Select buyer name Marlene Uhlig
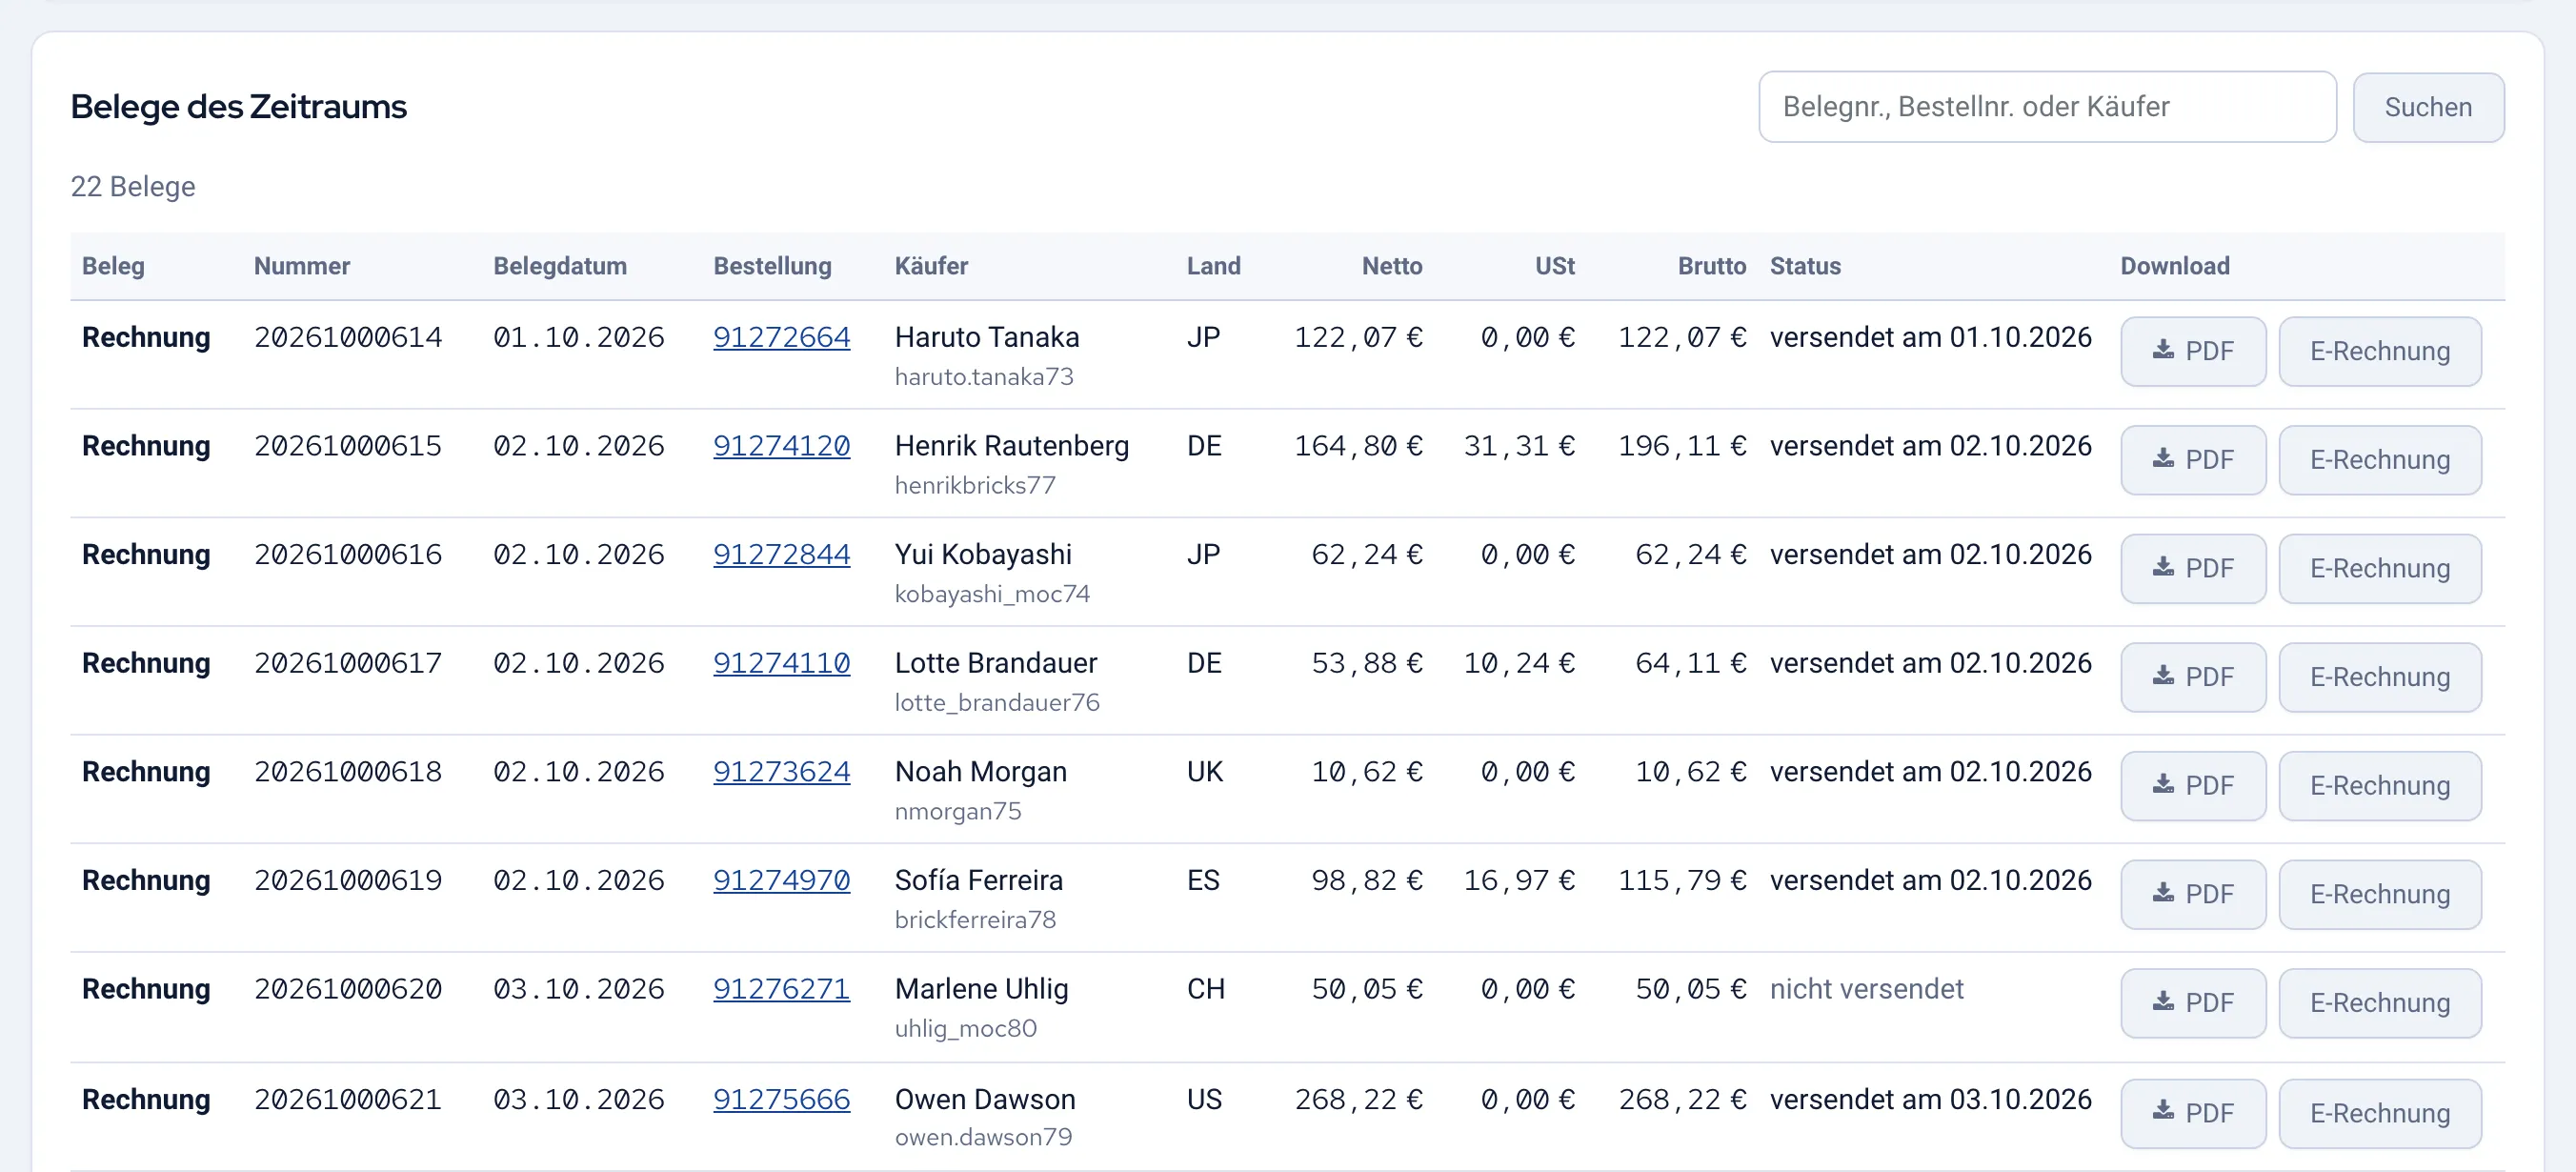Image resolution: width=2576 pixels, height=1172 pixels. click(981, 989)
